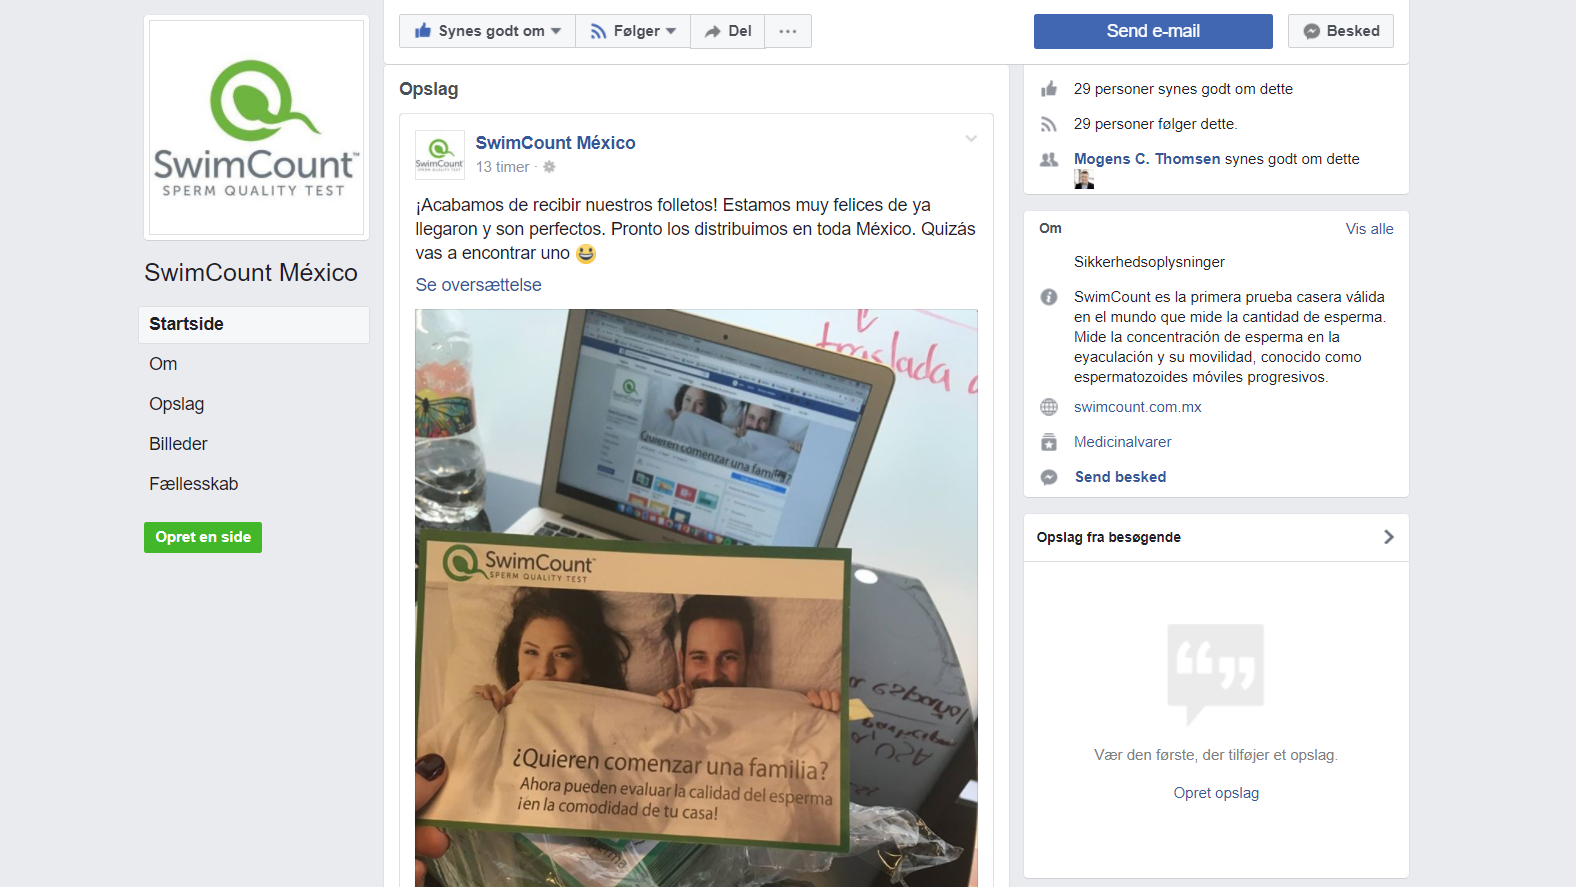Click the share arrow icon on Del
The width and height of the screenshot is (1576, 887).
click(x=713, y=31)
